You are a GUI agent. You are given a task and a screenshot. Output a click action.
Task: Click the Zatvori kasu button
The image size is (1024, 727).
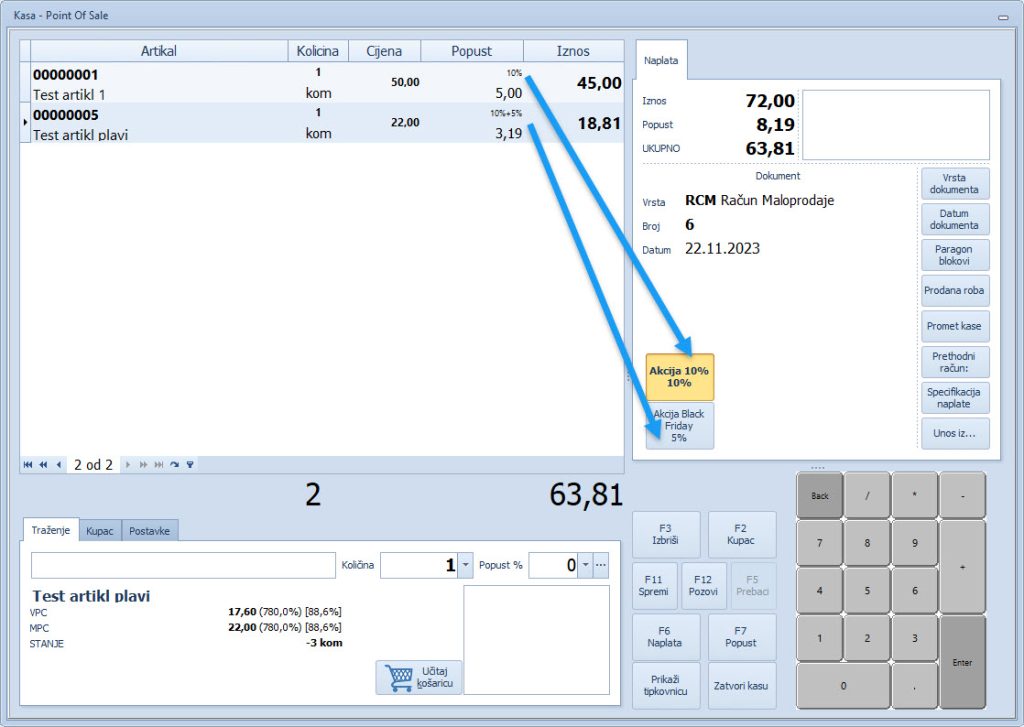click(x=742, y=685)
